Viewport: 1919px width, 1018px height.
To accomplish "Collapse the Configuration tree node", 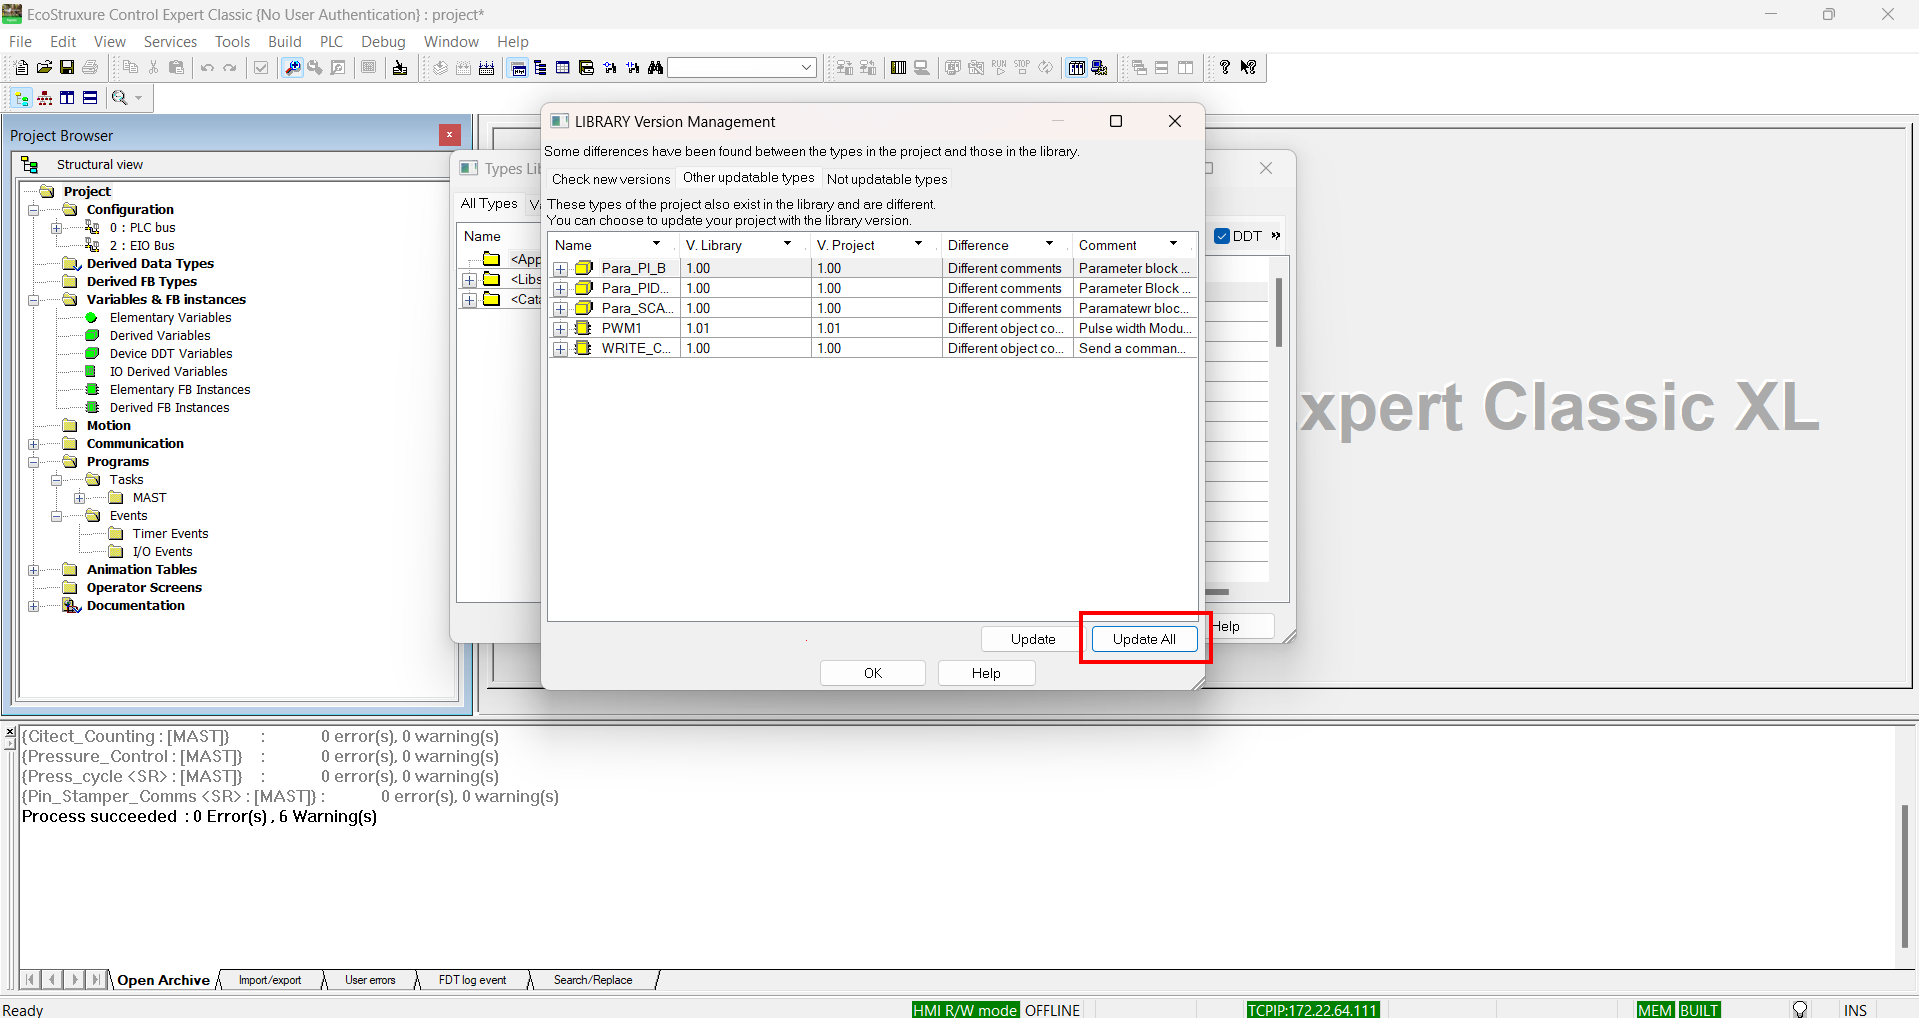I will [34, 210].
